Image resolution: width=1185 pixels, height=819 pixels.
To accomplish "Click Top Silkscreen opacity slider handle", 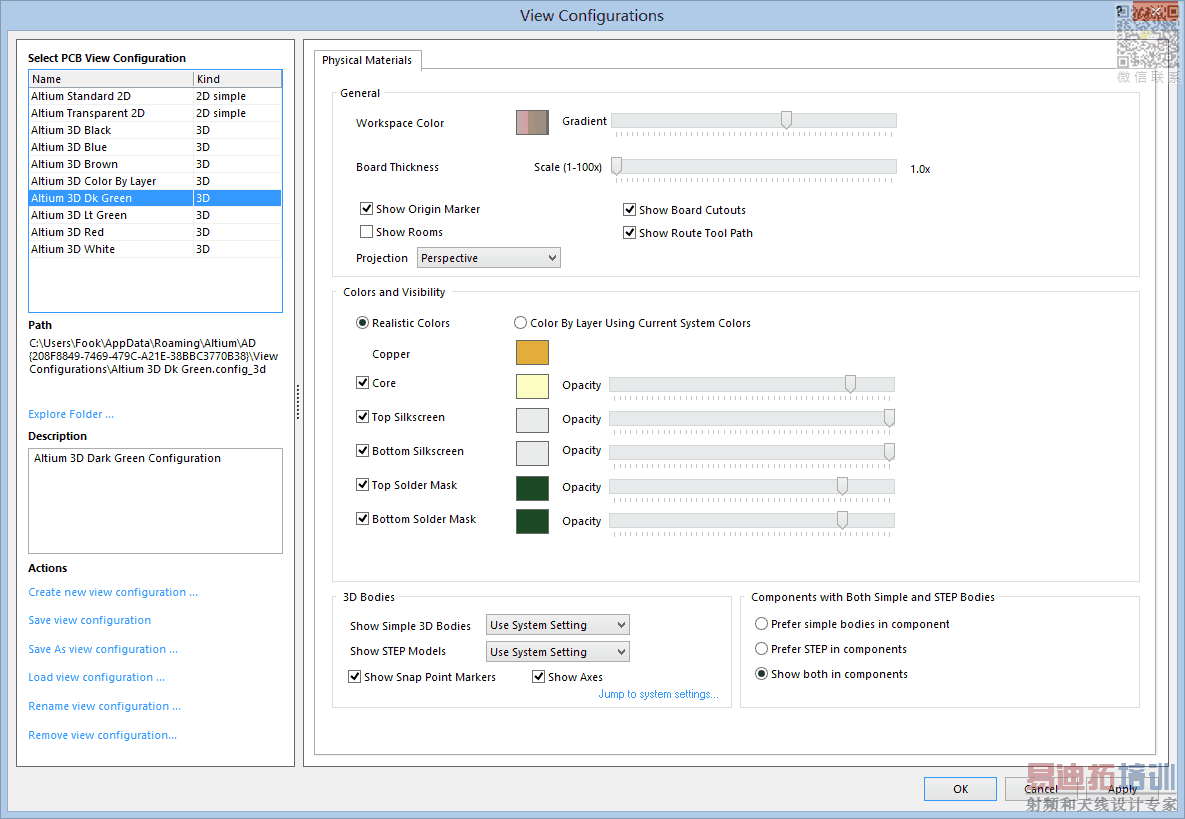I will point(890,418).
